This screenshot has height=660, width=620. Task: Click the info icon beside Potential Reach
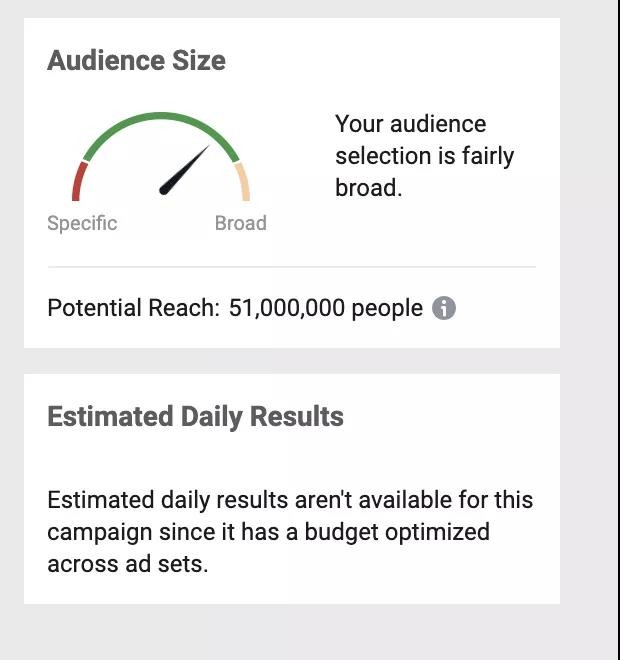(x=444, y=308)
